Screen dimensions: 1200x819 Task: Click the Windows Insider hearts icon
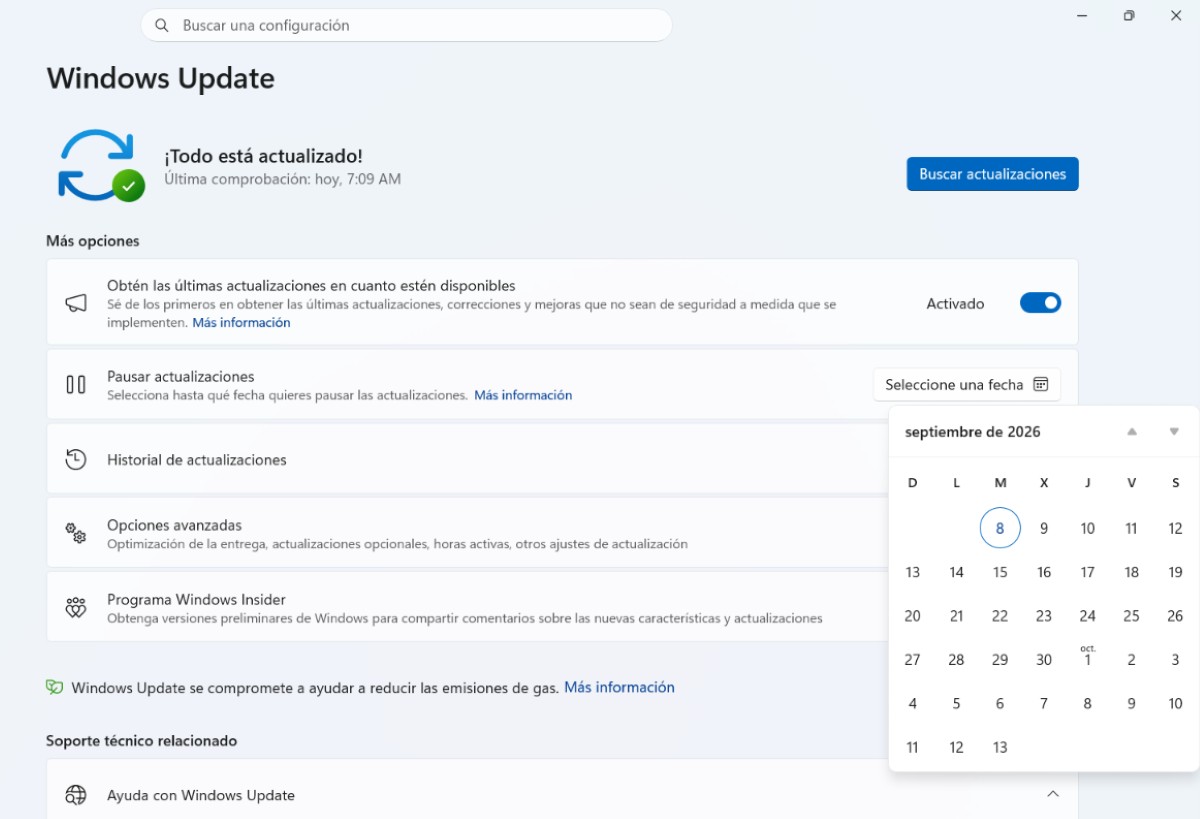[x=76, y=607]
